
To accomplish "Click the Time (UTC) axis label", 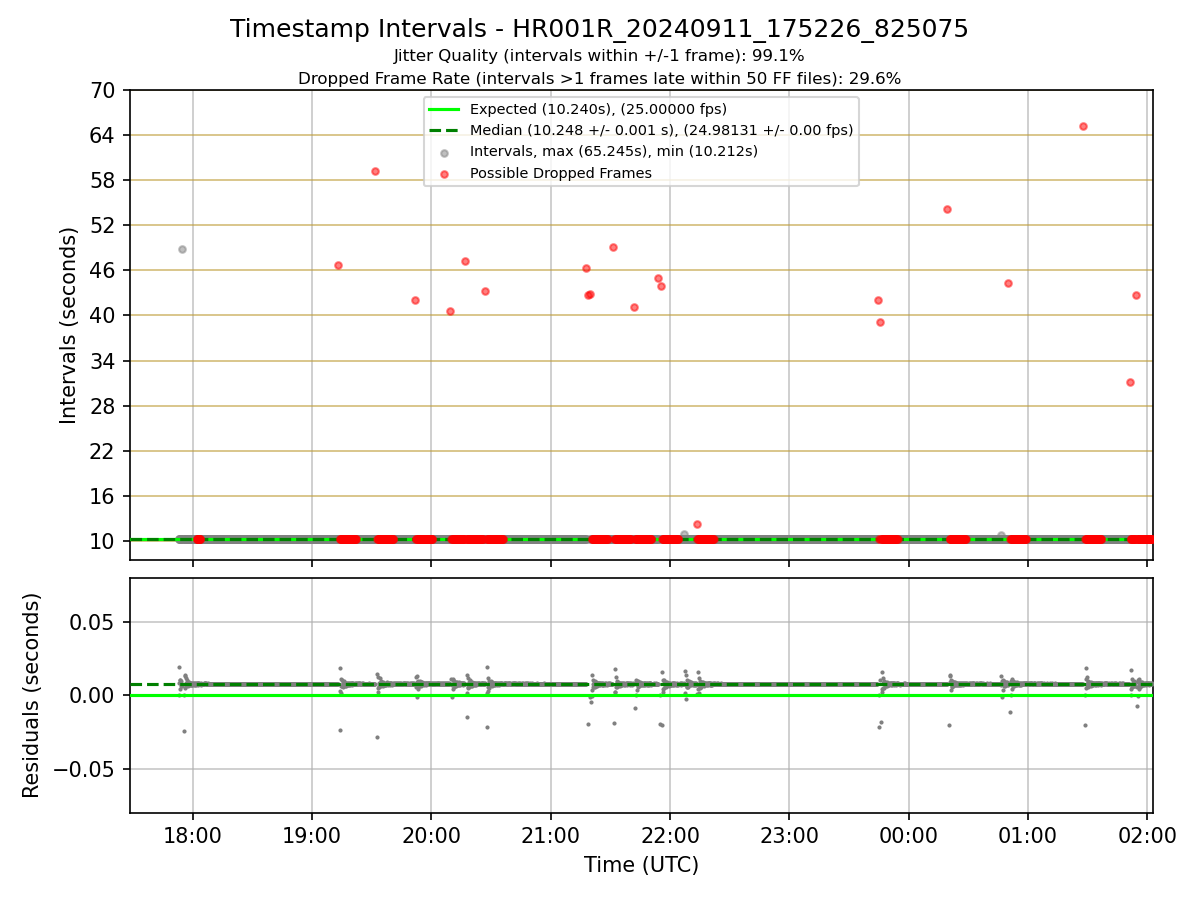I will (641, 865).
